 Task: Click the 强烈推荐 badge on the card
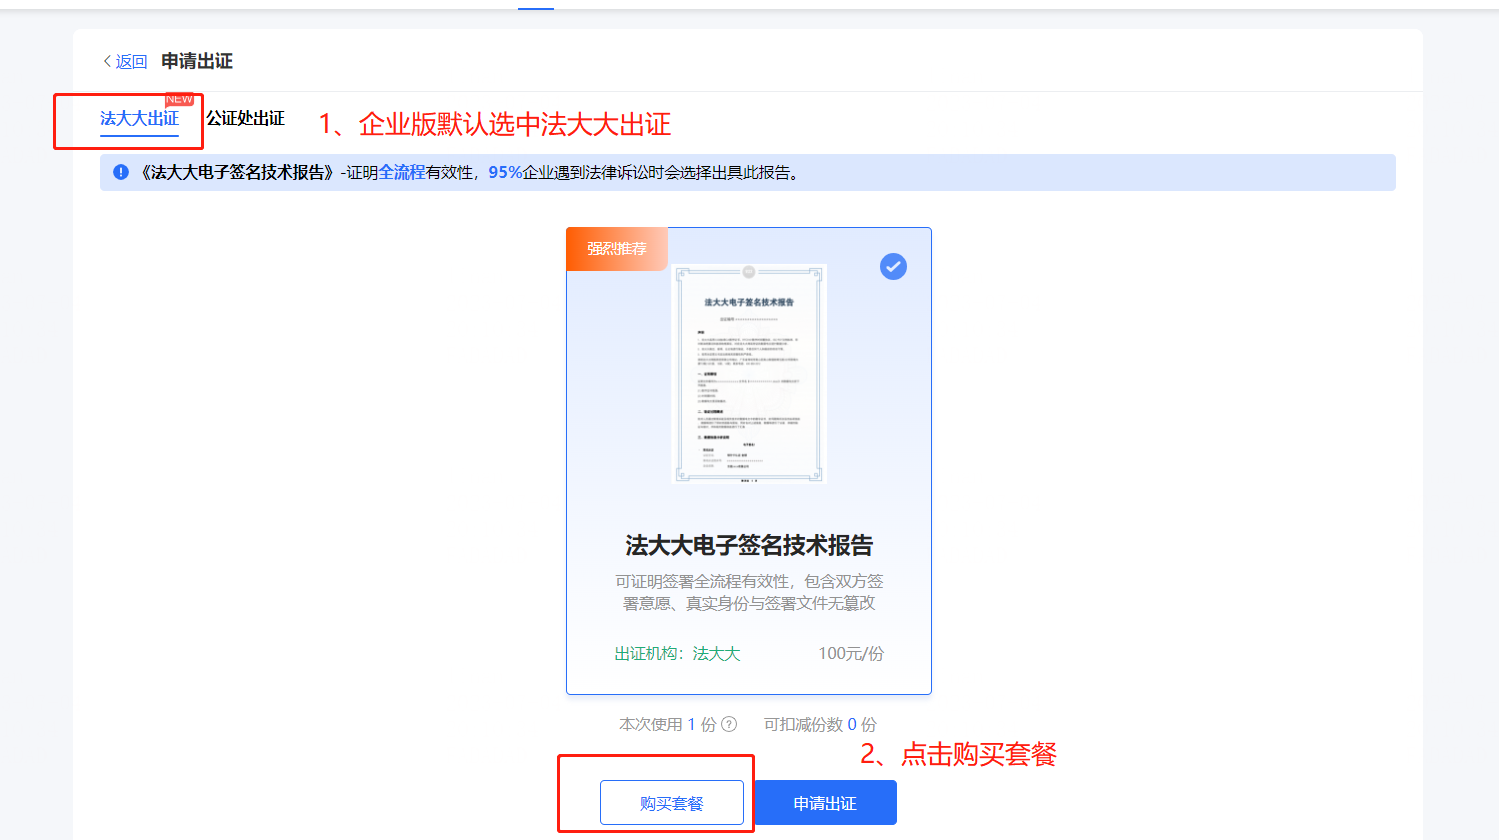coord(616,249)
